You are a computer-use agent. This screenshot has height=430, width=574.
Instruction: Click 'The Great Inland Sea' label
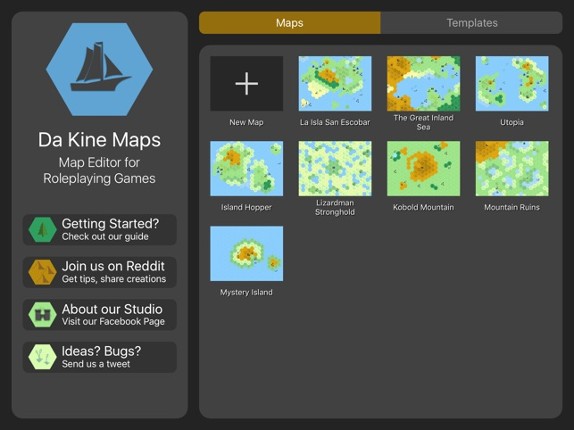point(424,122)
